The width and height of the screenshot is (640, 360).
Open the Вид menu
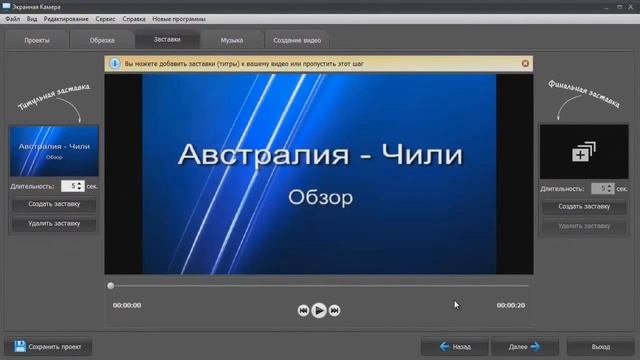[x=32, y=19]
